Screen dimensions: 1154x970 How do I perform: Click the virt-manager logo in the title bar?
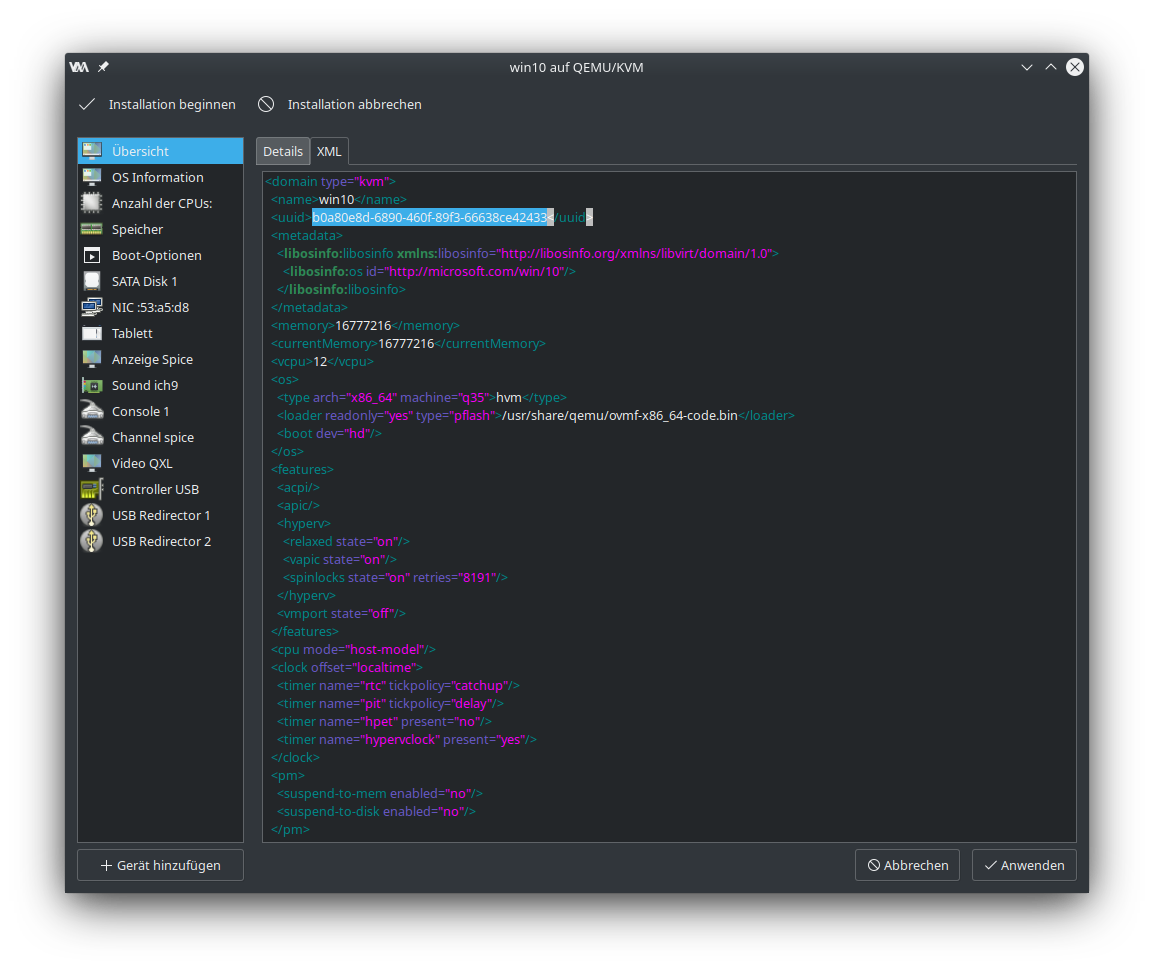click(79, 67)
